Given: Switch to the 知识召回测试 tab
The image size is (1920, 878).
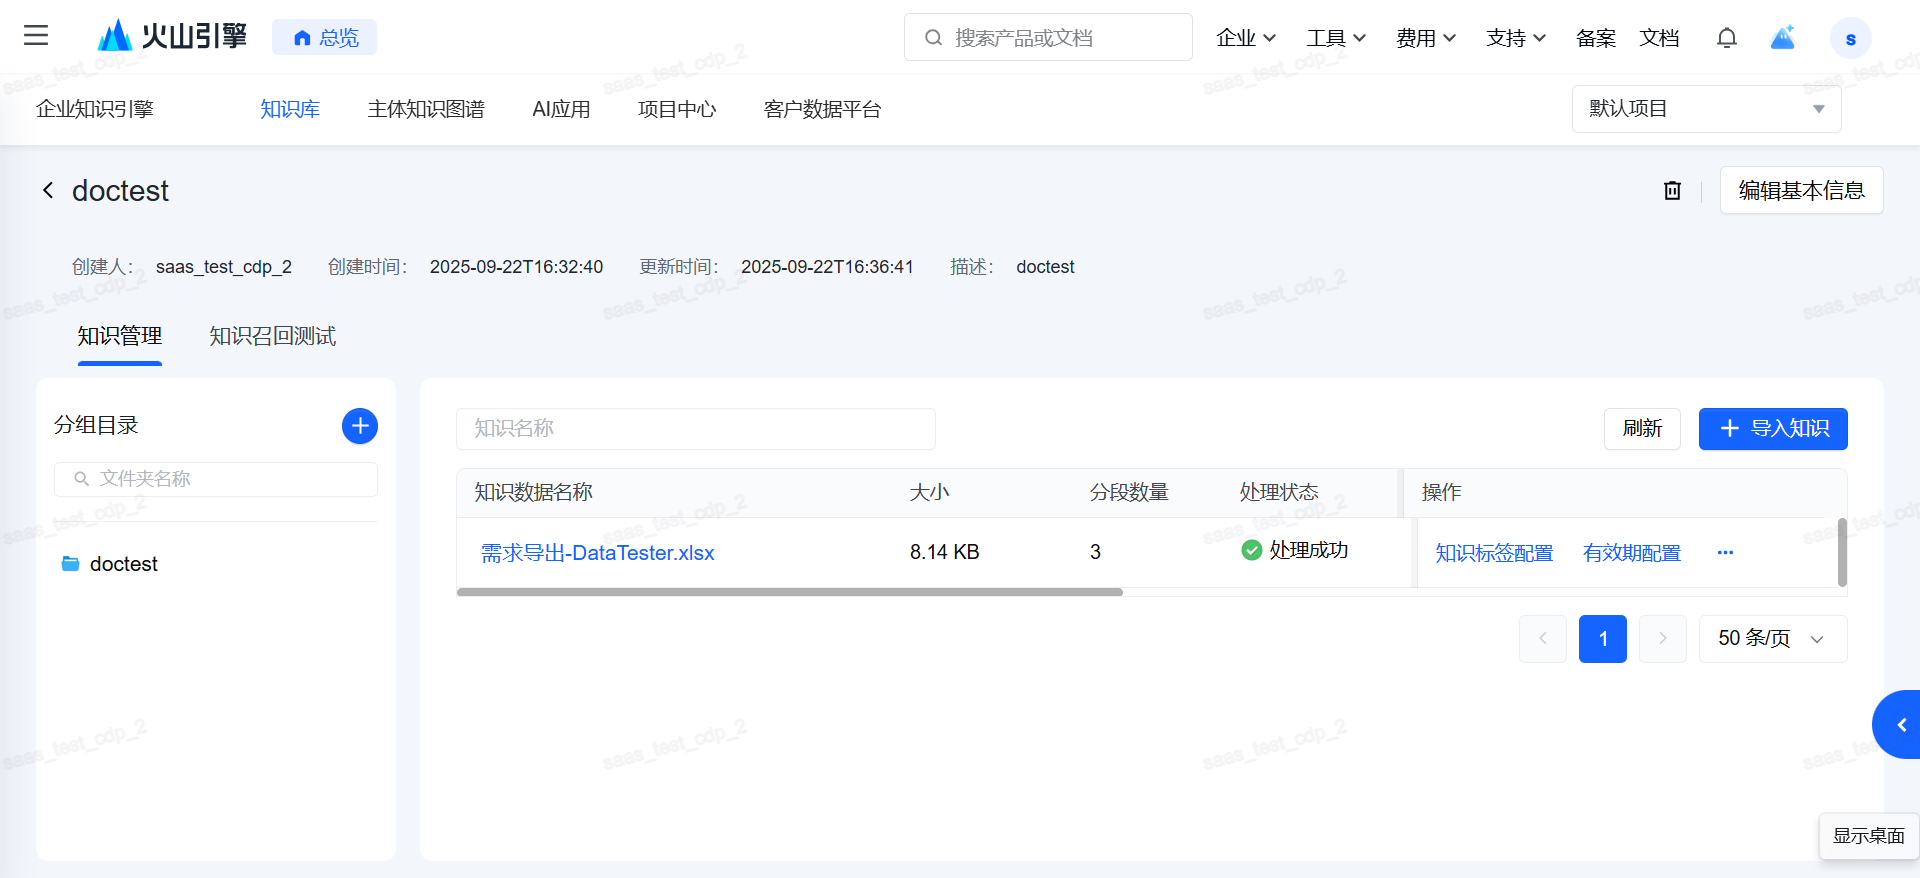Looking at the screenshot, I should (272, 337).
